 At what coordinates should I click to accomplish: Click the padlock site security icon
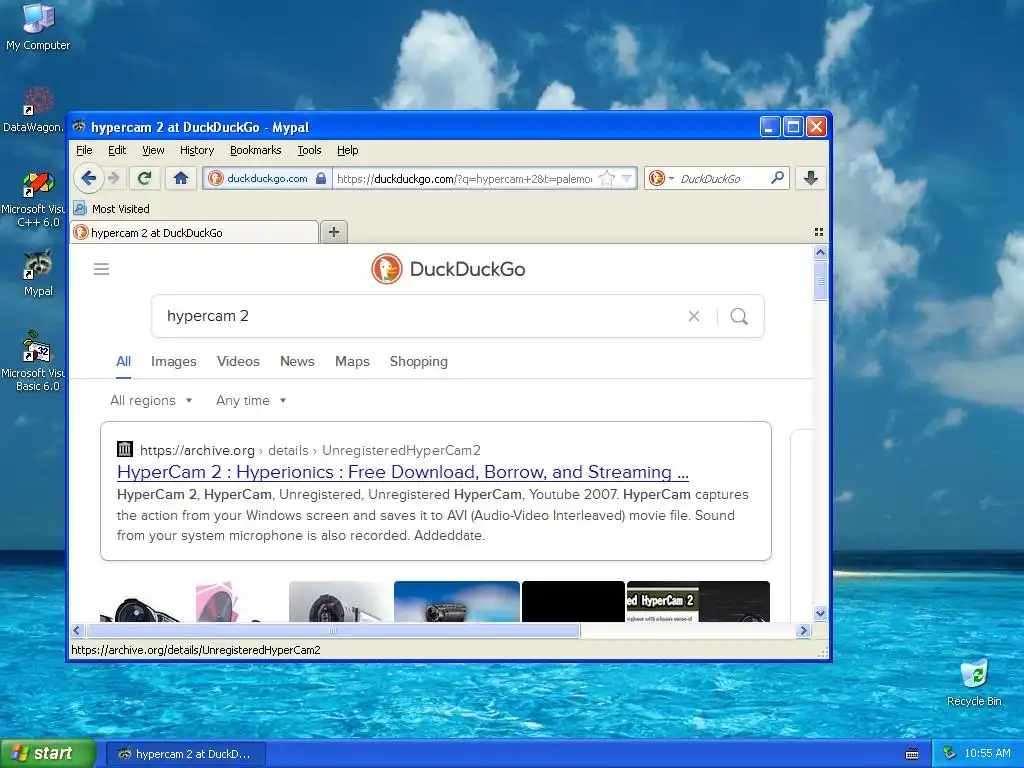tap(321, 178)
